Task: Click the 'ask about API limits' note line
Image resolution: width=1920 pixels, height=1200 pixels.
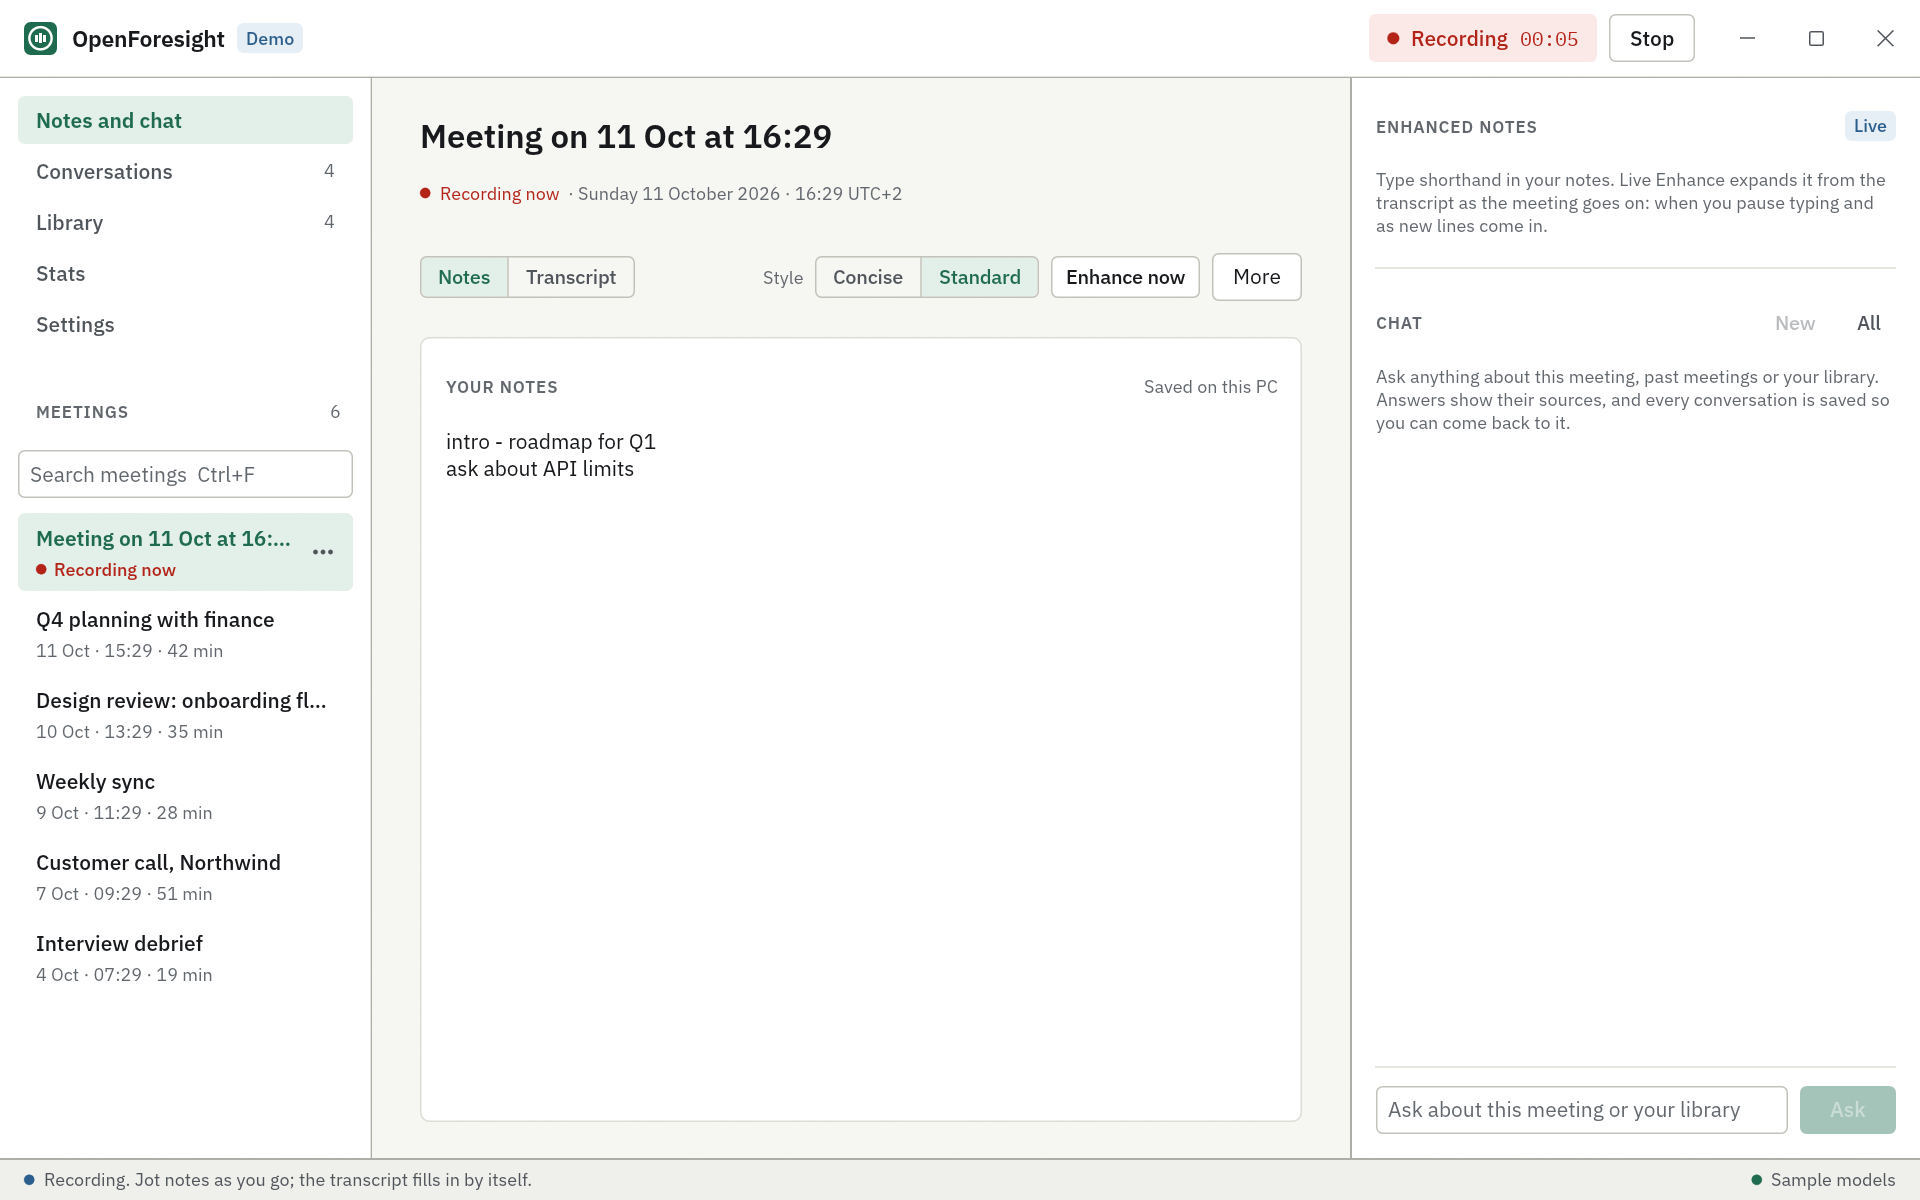Action: point(540,469)
